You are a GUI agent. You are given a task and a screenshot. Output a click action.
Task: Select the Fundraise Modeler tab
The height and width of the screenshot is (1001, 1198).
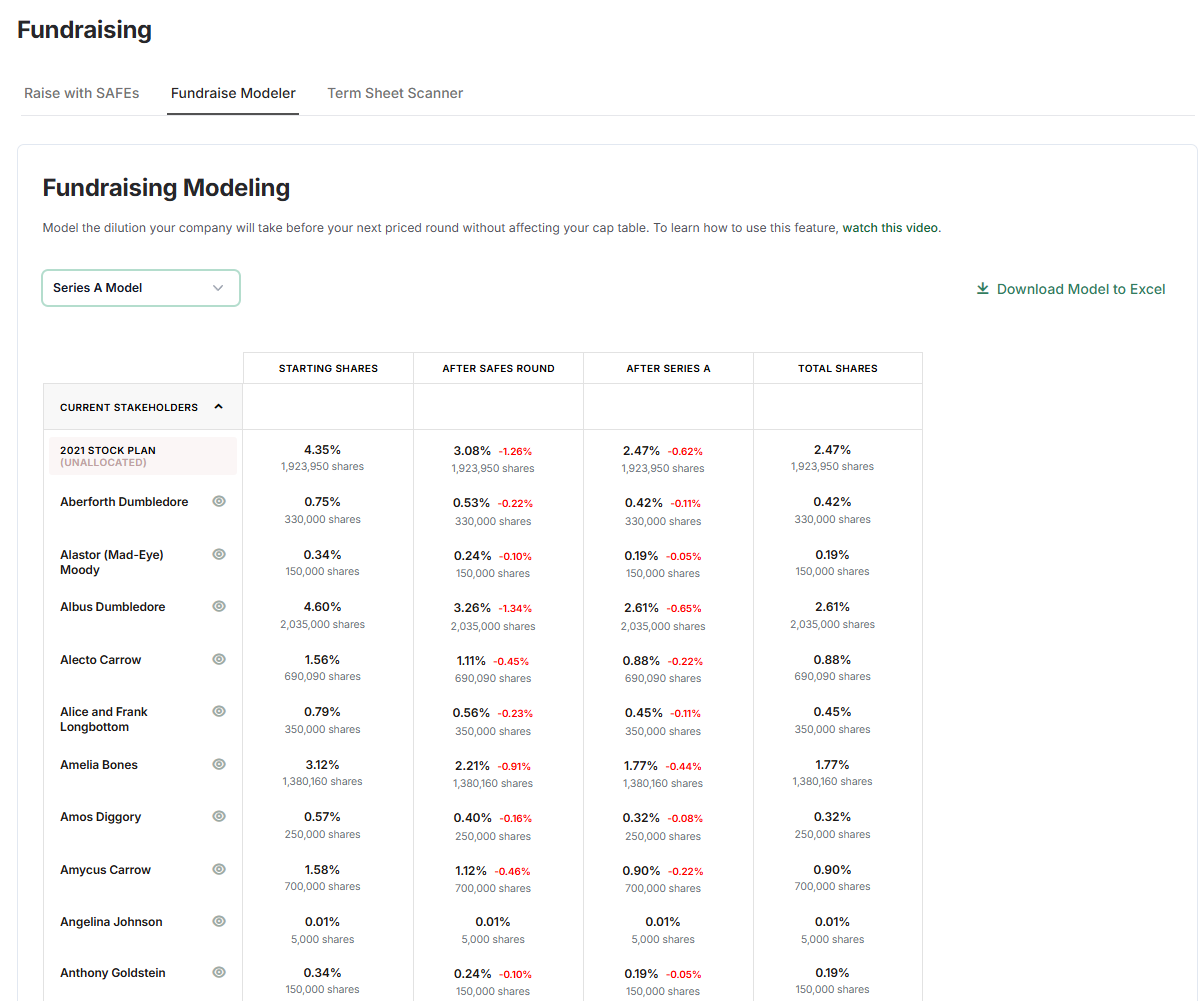[233, 93]
